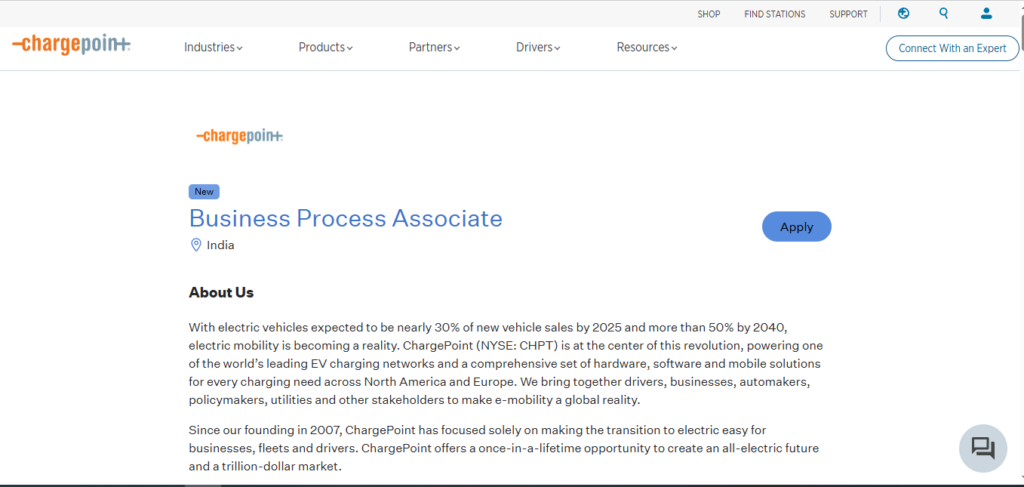Image resolution: width=1024 pixels, height=487 pixels.
Task: Click the India location text
Action: 221,245
